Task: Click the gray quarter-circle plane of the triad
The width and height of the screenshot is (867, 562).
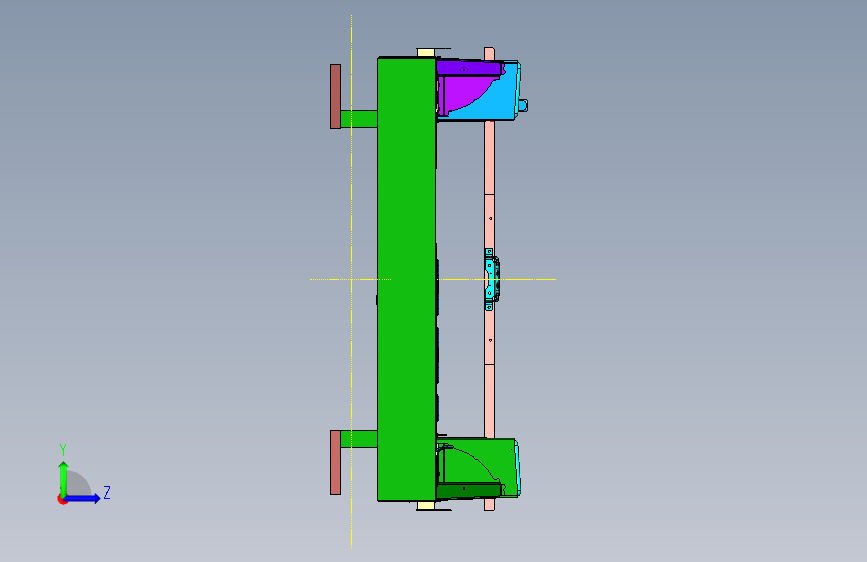Action: pos(77,485)
